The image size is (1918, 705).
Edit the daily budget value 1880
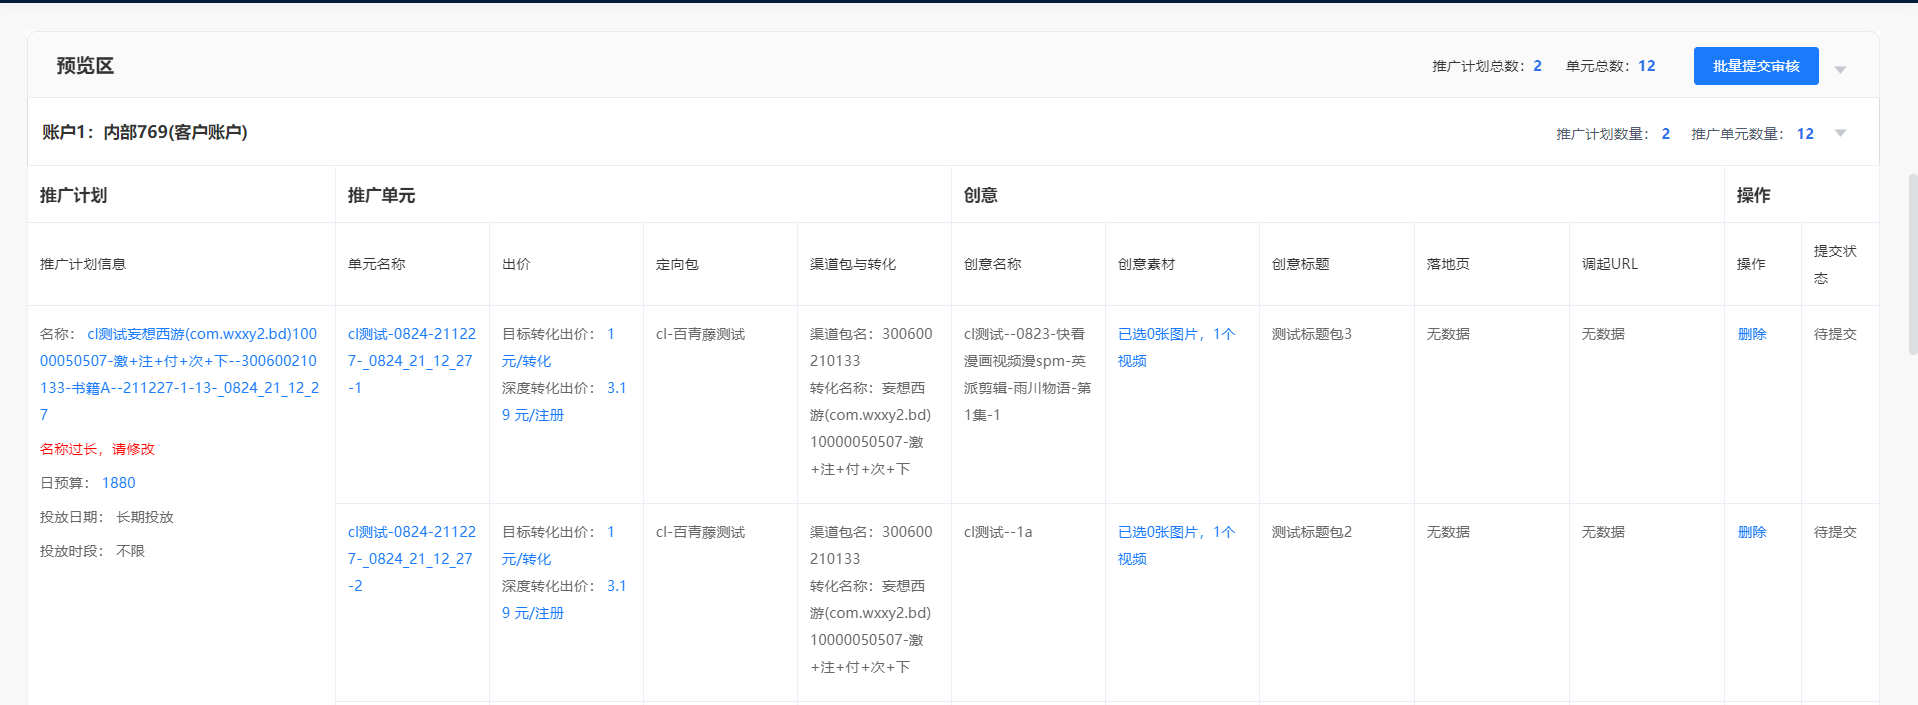[x=118, y=483]
